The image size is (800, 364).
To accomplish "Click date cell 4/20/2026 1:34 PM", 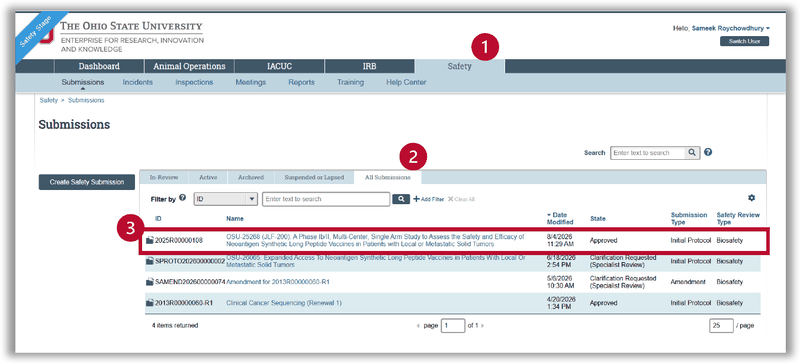I will [560, 303].
